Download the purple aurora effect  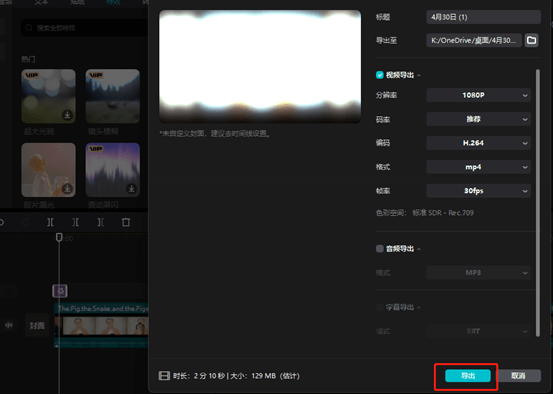coord(131,189)
